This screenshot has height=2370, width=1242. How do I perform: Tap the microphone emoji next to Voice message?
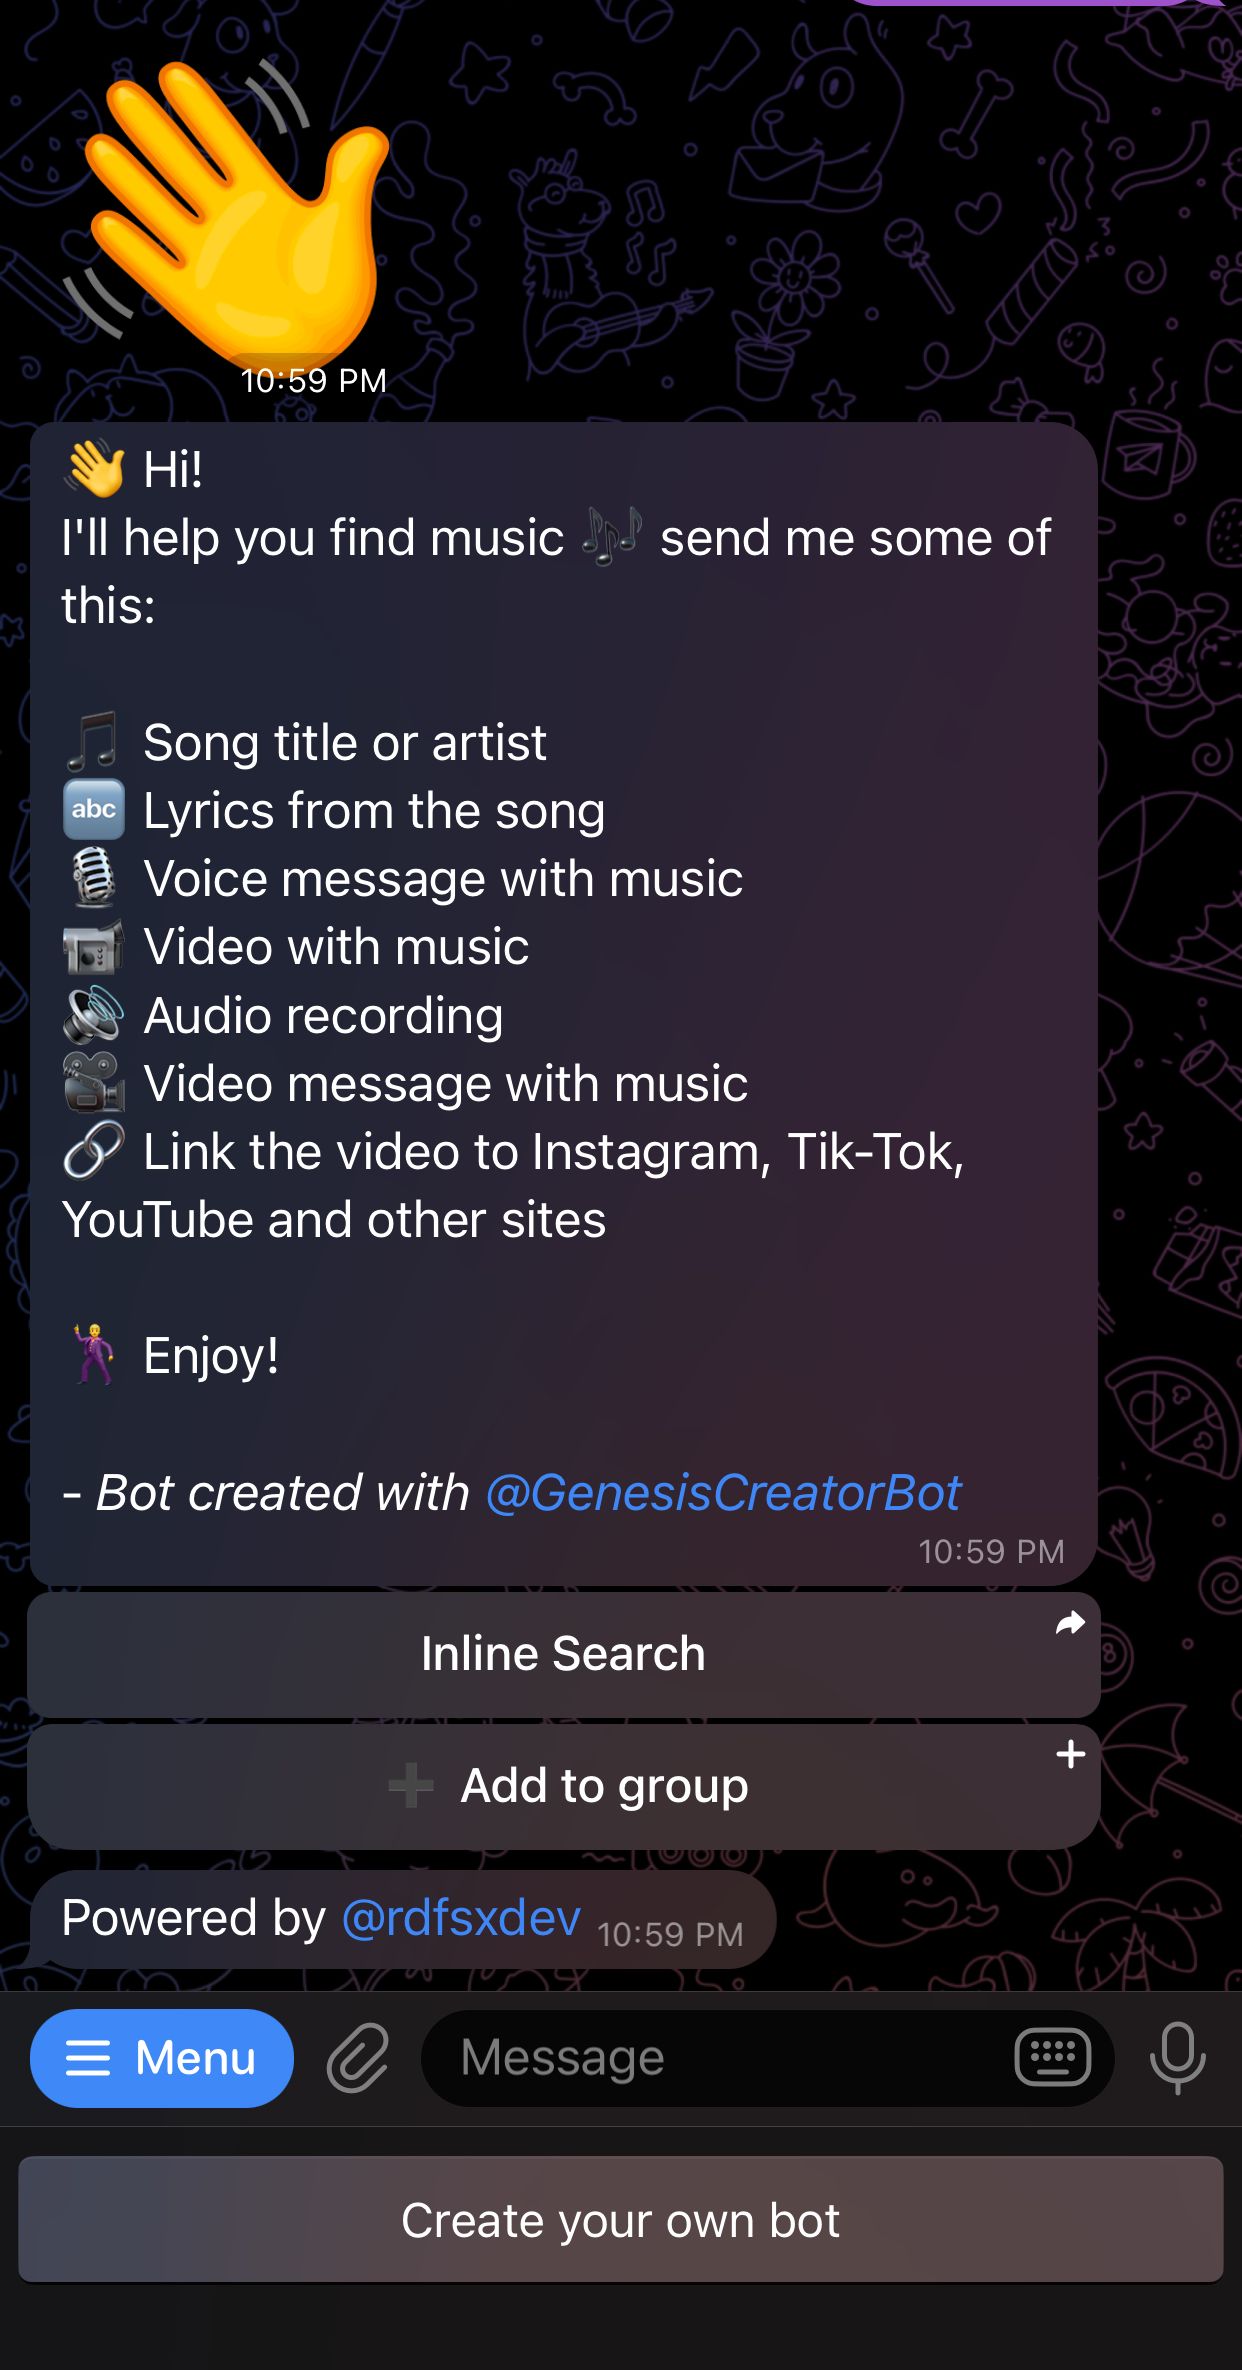(x=95, y=877)
